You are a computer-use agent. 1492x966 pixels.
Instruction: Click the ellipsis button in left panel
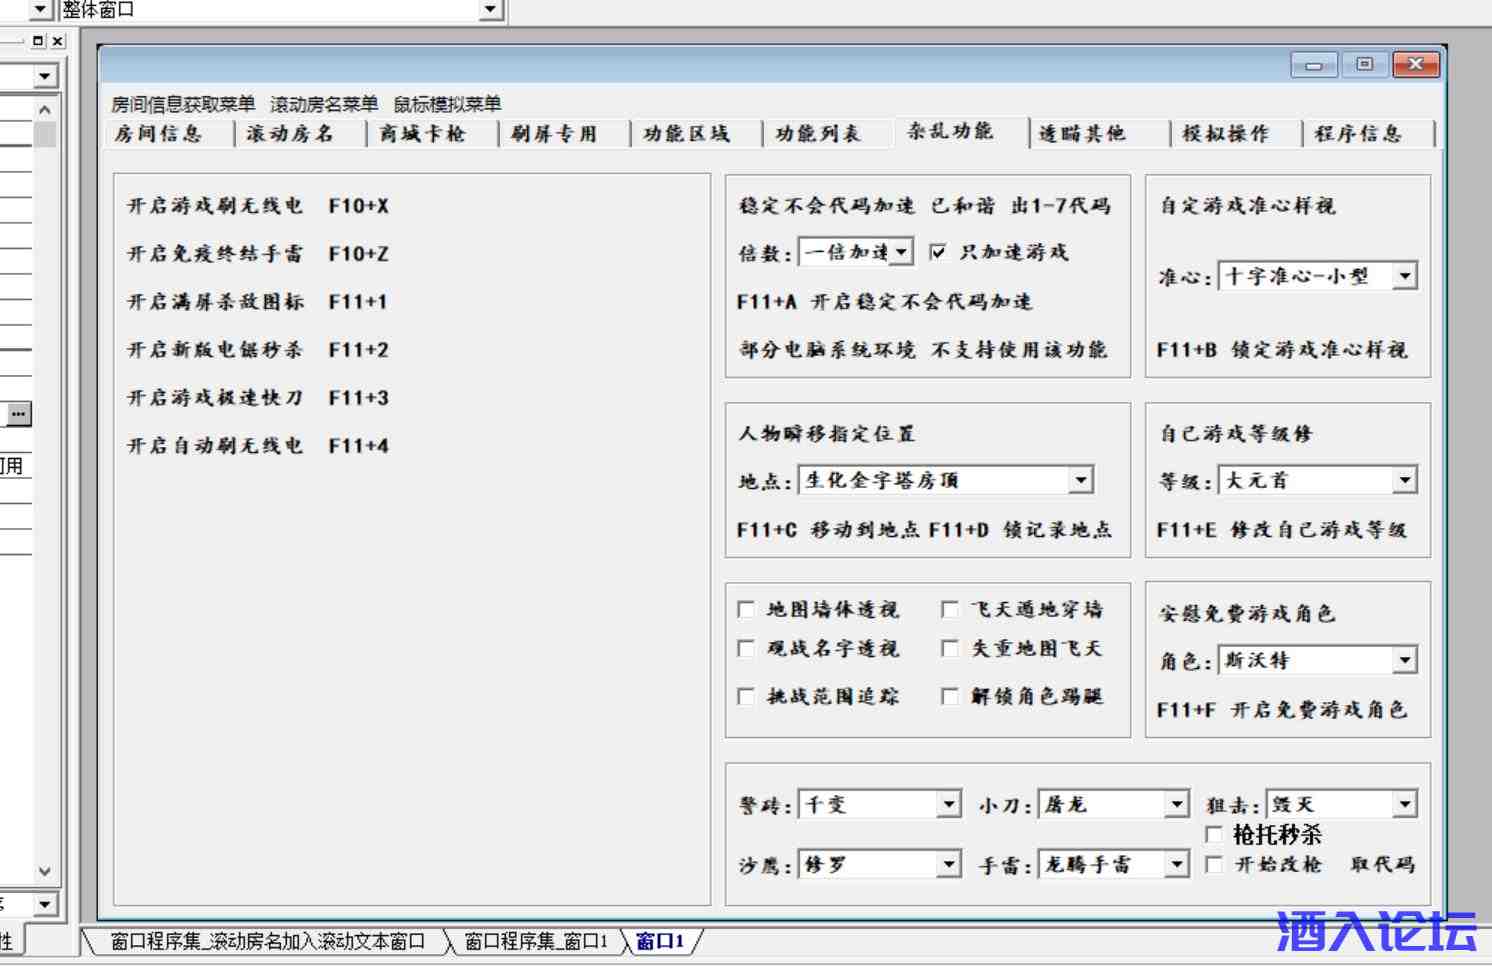tap(19, 414)
